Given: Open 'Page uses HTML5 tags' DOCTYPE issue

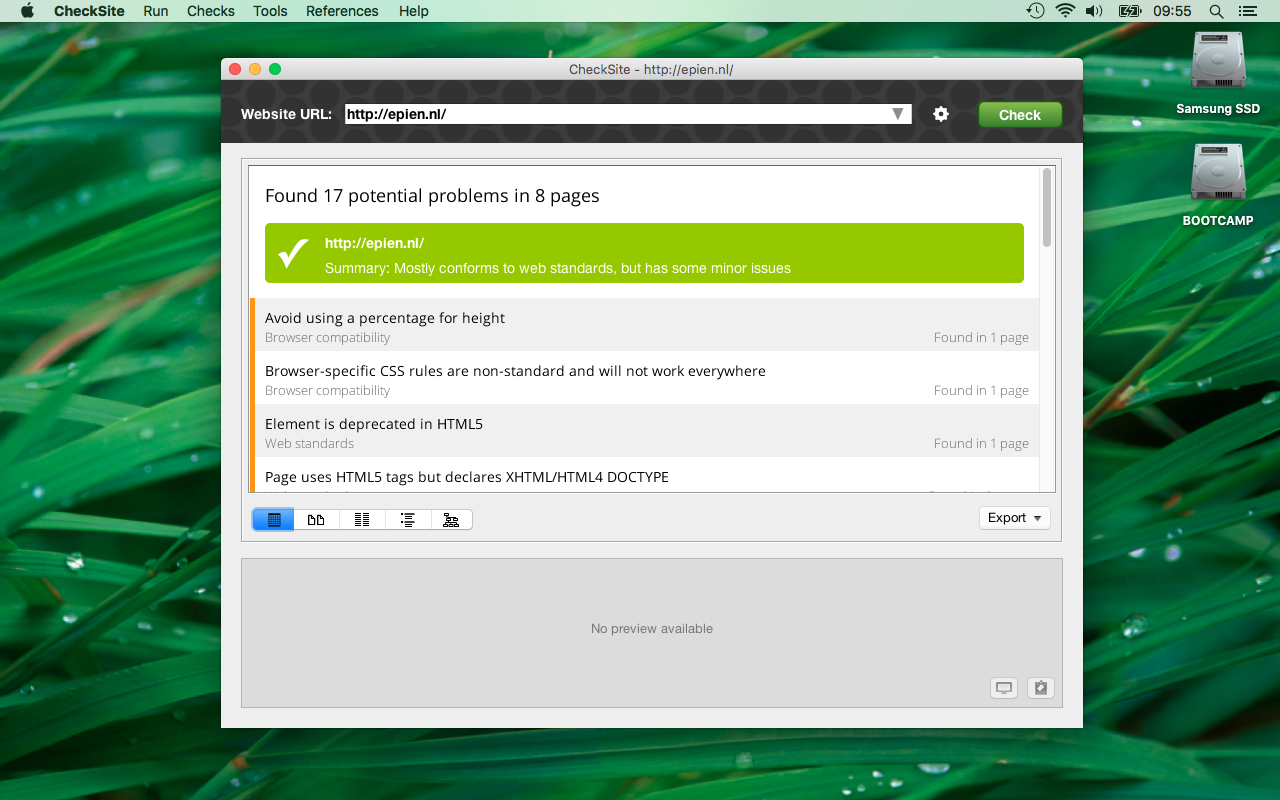Looking at the screenshot, I should tap(645, 475).
